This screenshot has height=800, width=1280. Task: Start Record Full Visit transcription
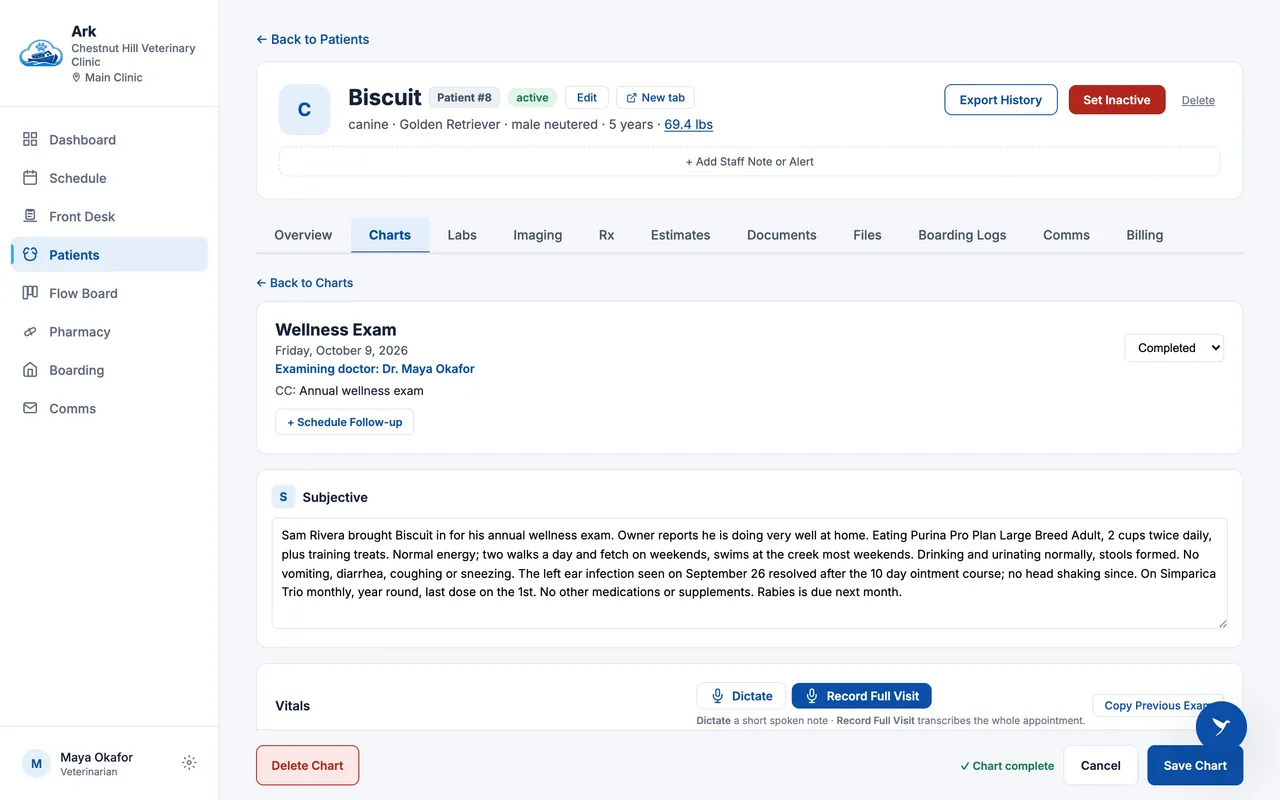[x=862, y=696]
